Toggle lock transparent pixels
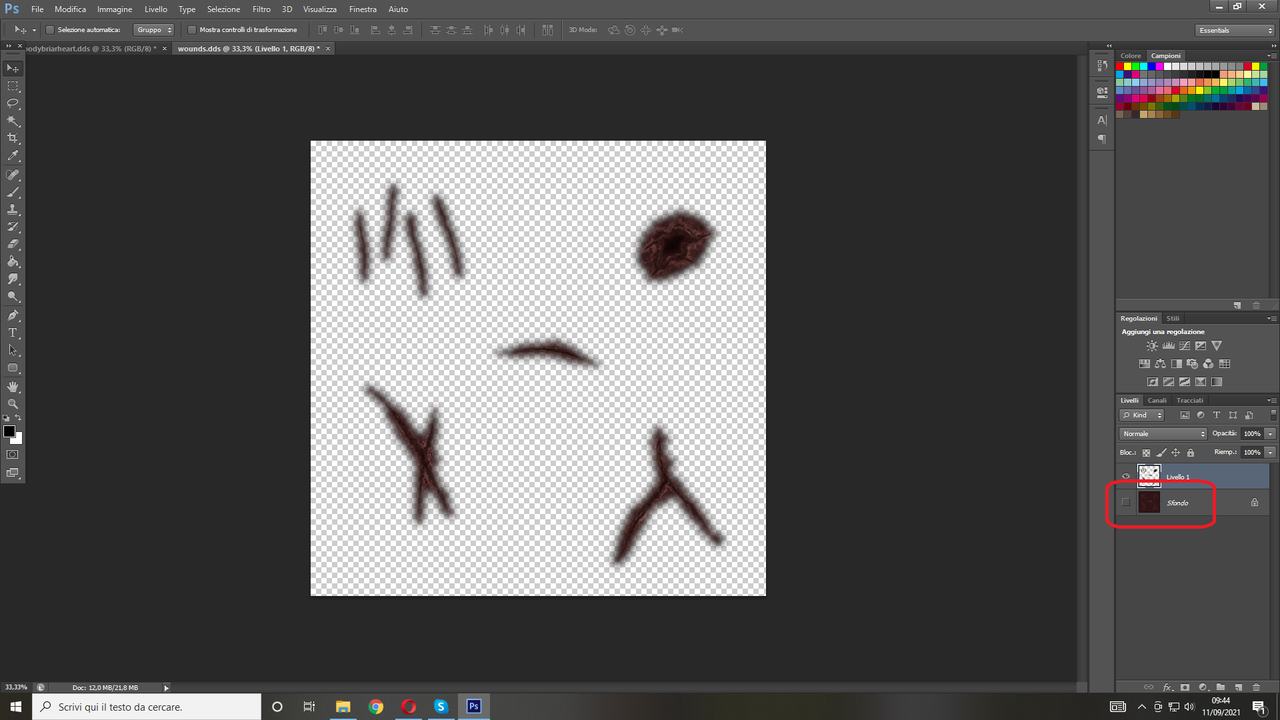The width and height of the screenshot is (1280, 720). pyautogui.click(x=1146, y=453)
